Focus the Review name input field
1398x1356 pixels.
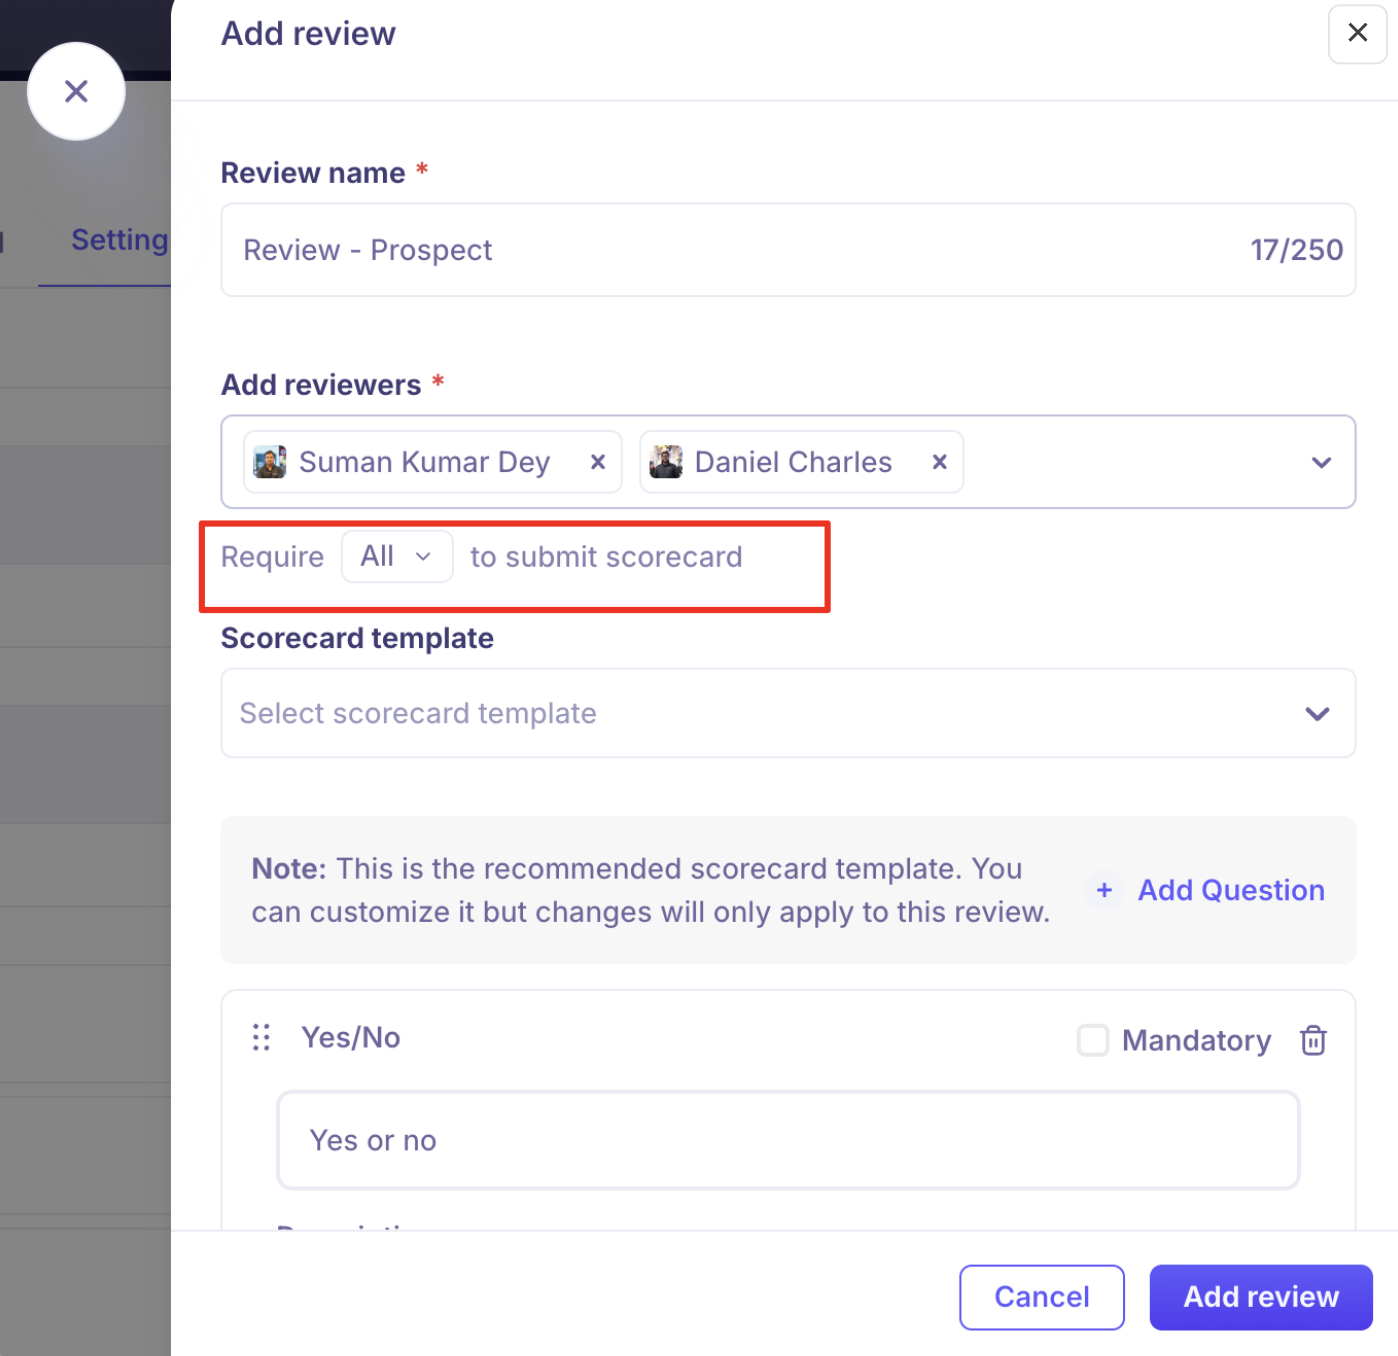pos(788,250)
